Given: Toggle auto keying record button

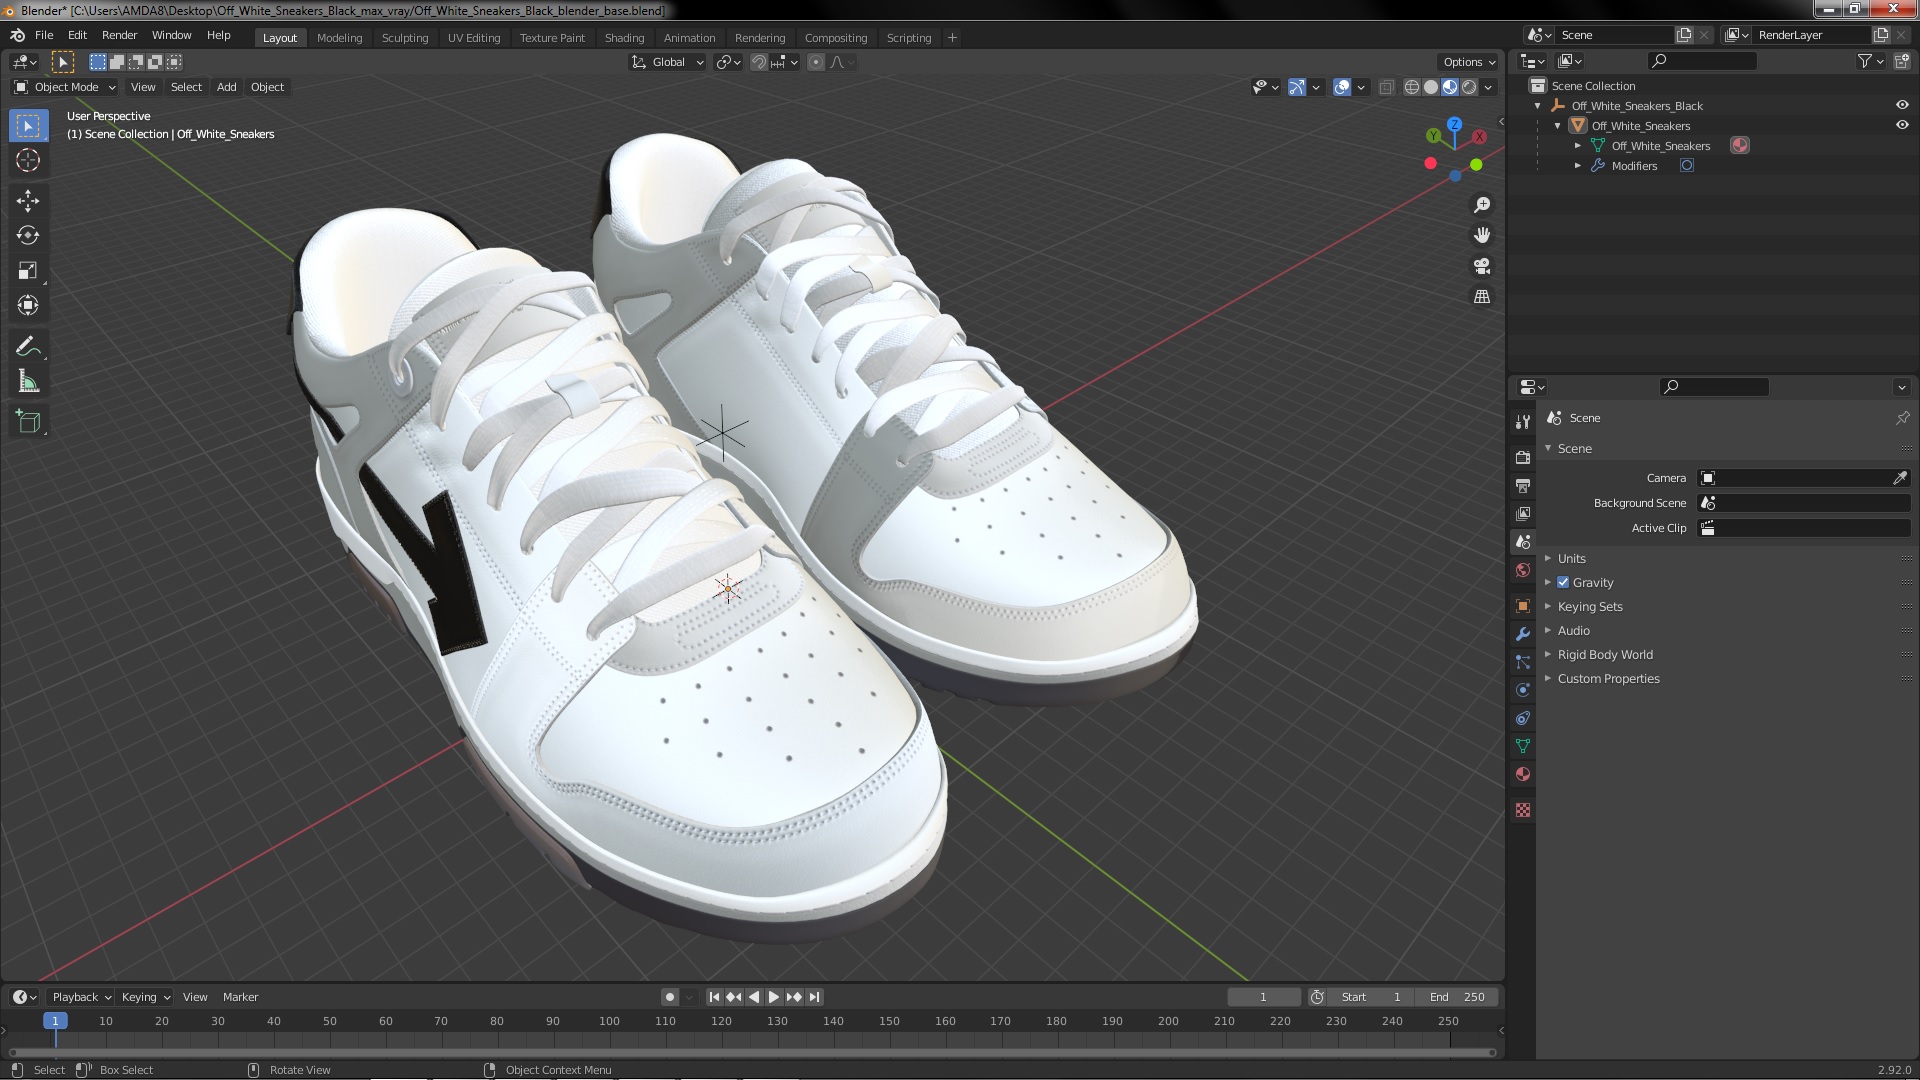Looking at the screenshot, I should pos(669,997).
